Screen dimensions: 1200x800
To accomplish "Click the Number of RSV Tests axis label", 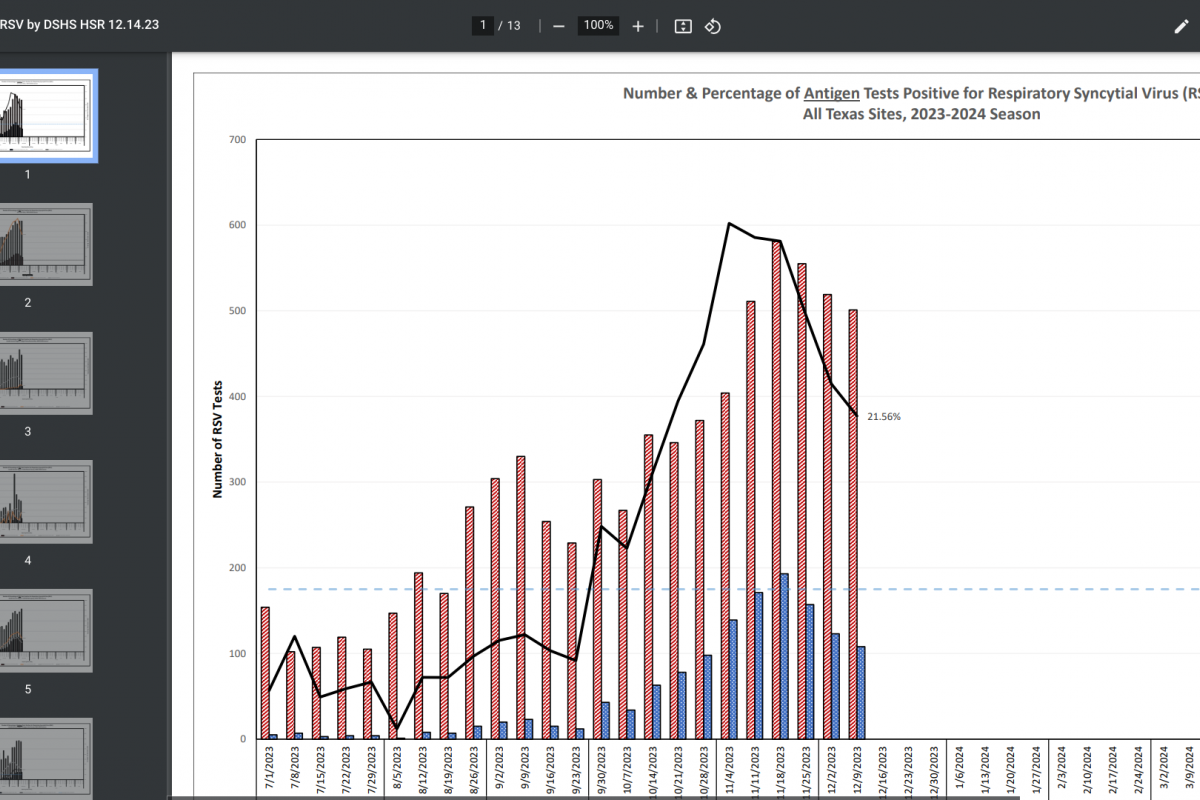I will [x=216, y=440].
